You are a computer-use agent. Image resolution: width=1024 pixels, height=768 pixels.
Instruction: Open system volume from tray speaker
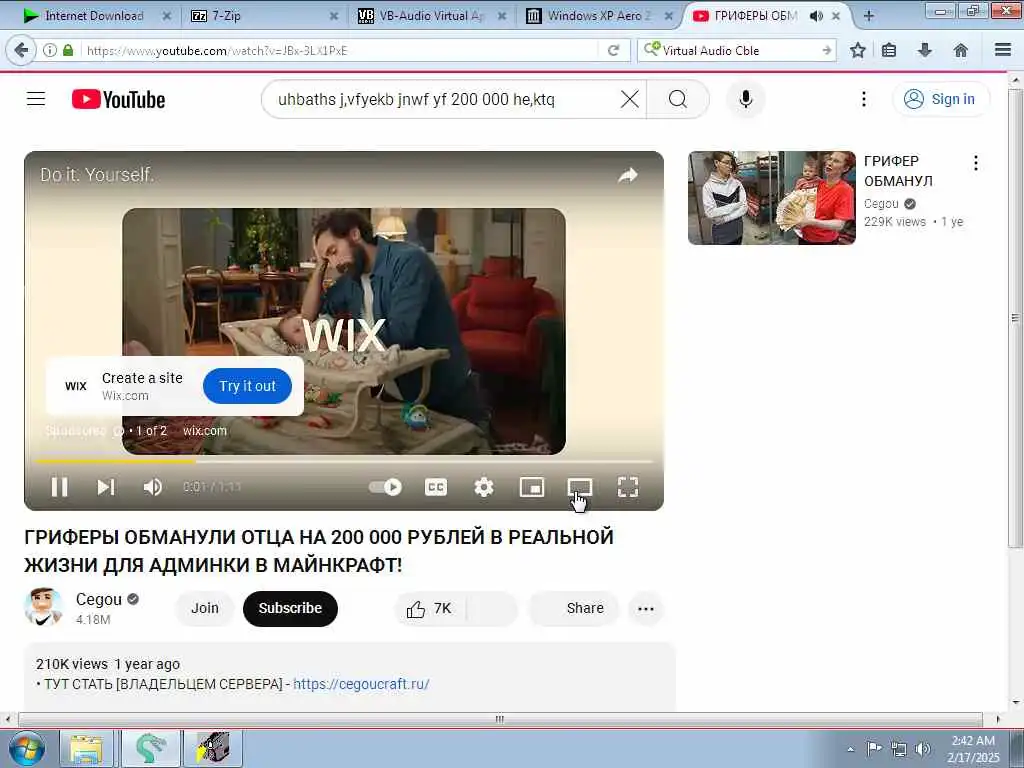(922, 749)
